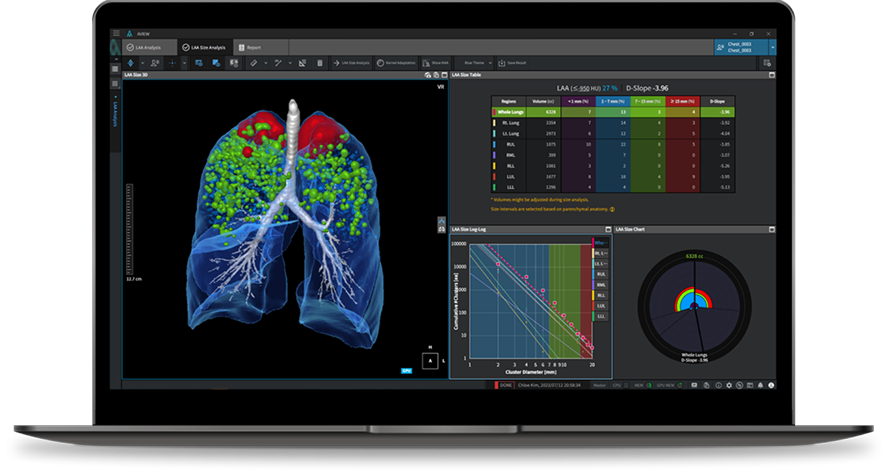The image size is (888, 472).
Task: Click the hamburger menu icon in title bar
Action: [x=116, y=33]
